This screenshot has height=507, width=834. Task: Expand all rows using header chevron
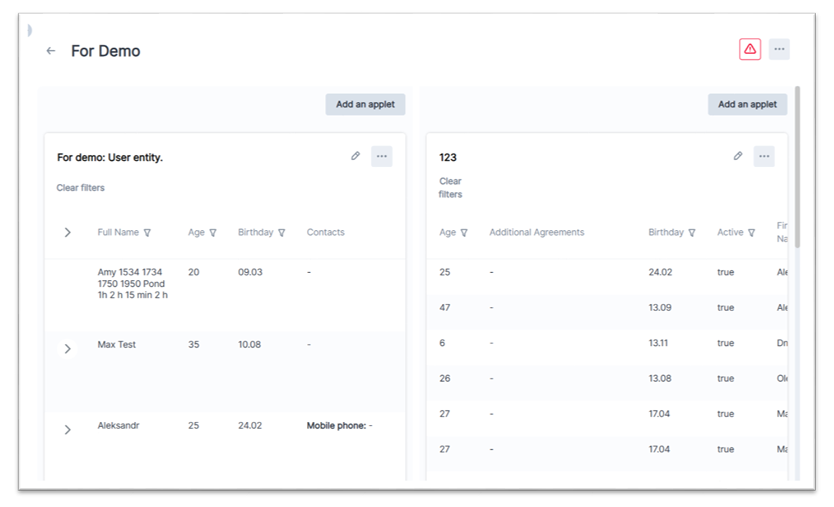67,233
